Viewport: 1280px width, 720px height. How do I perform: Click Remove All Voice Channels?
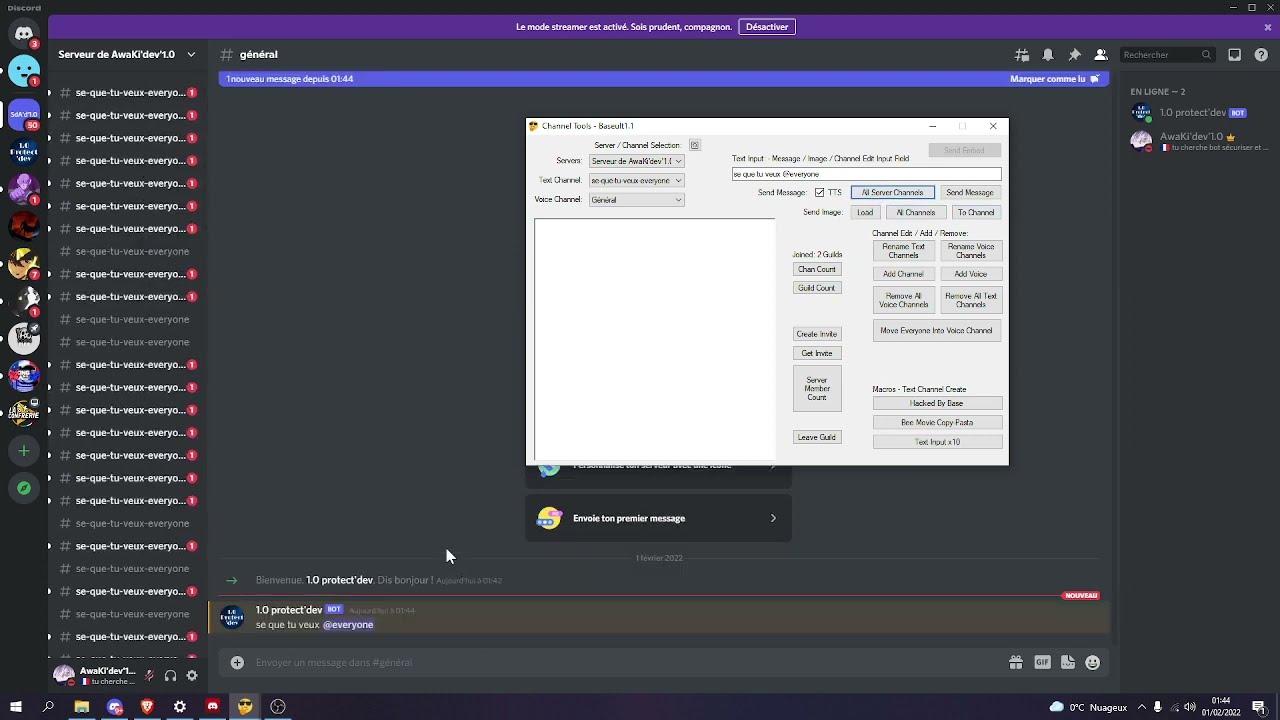[x=903, y=300]
